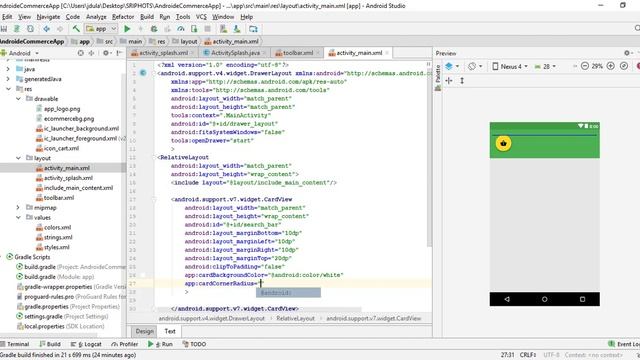The height and width of the screenshot is (360, 640).
Task: Open the VCS menu
Action: (x=201, y=17)
